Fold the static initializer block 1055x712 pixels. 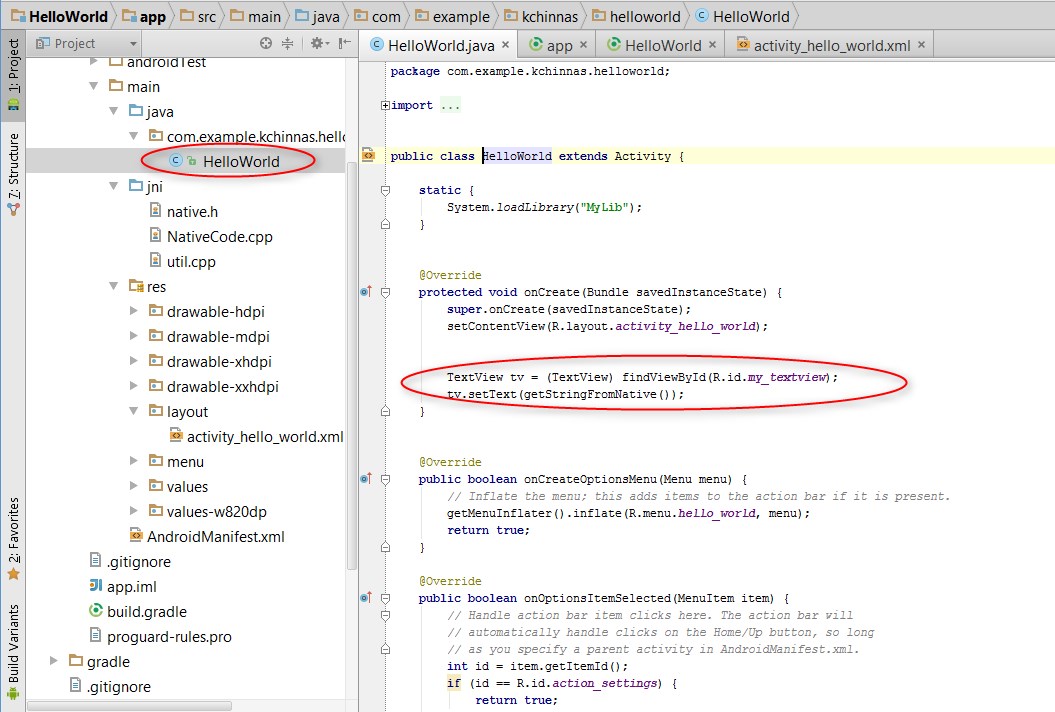386,190
